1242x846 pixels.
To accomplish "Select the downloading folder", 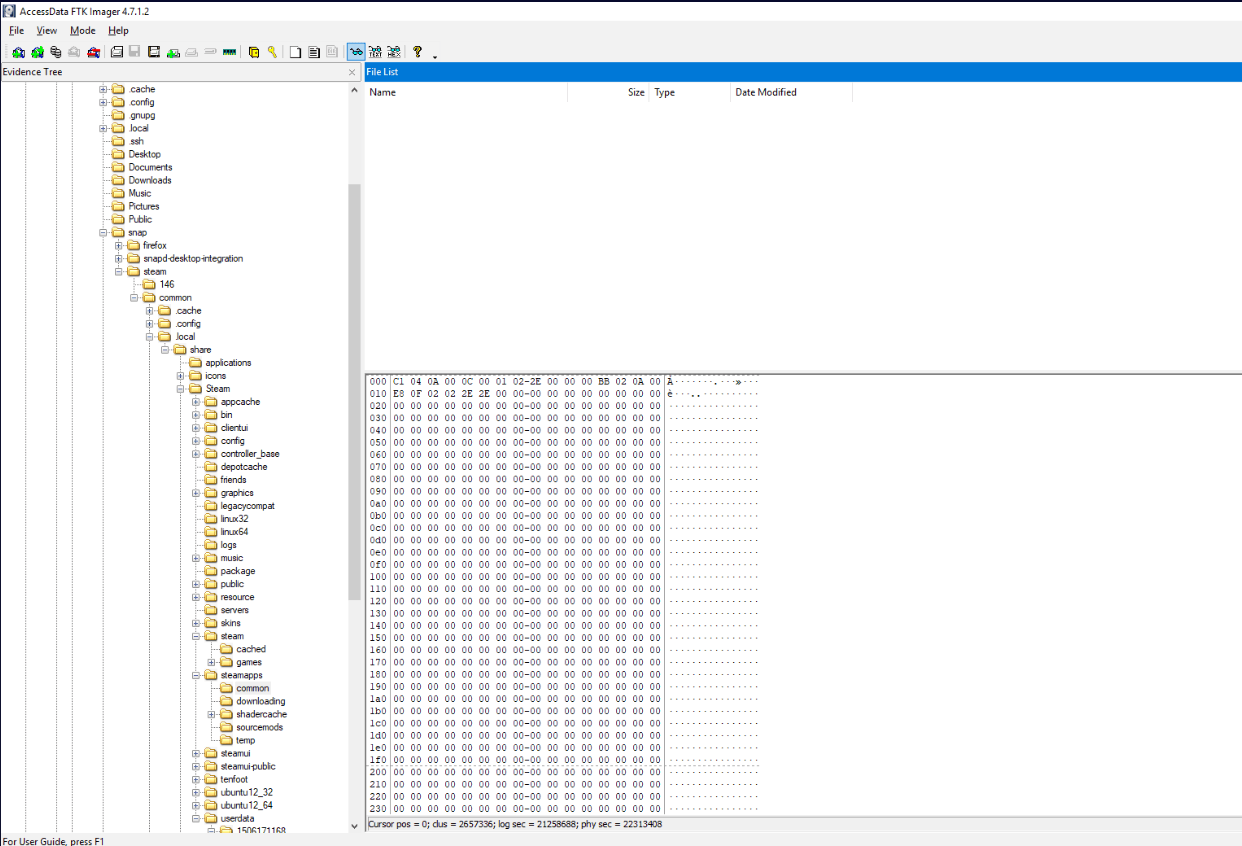I will [x=260, y=701].
